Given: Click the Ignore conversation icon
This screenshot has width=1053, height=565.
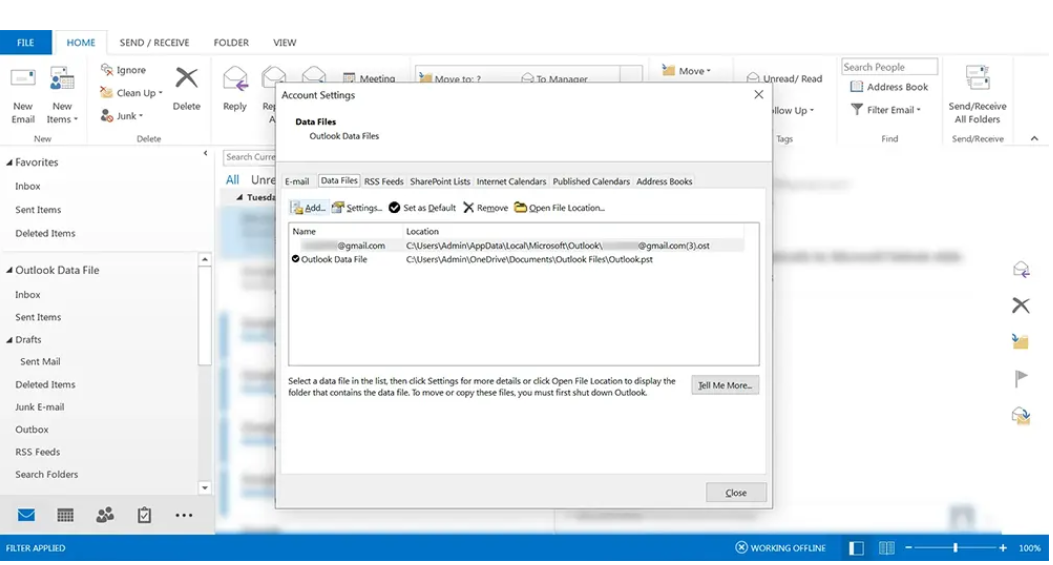Looking at the screenshot, I should click(107, 69).
